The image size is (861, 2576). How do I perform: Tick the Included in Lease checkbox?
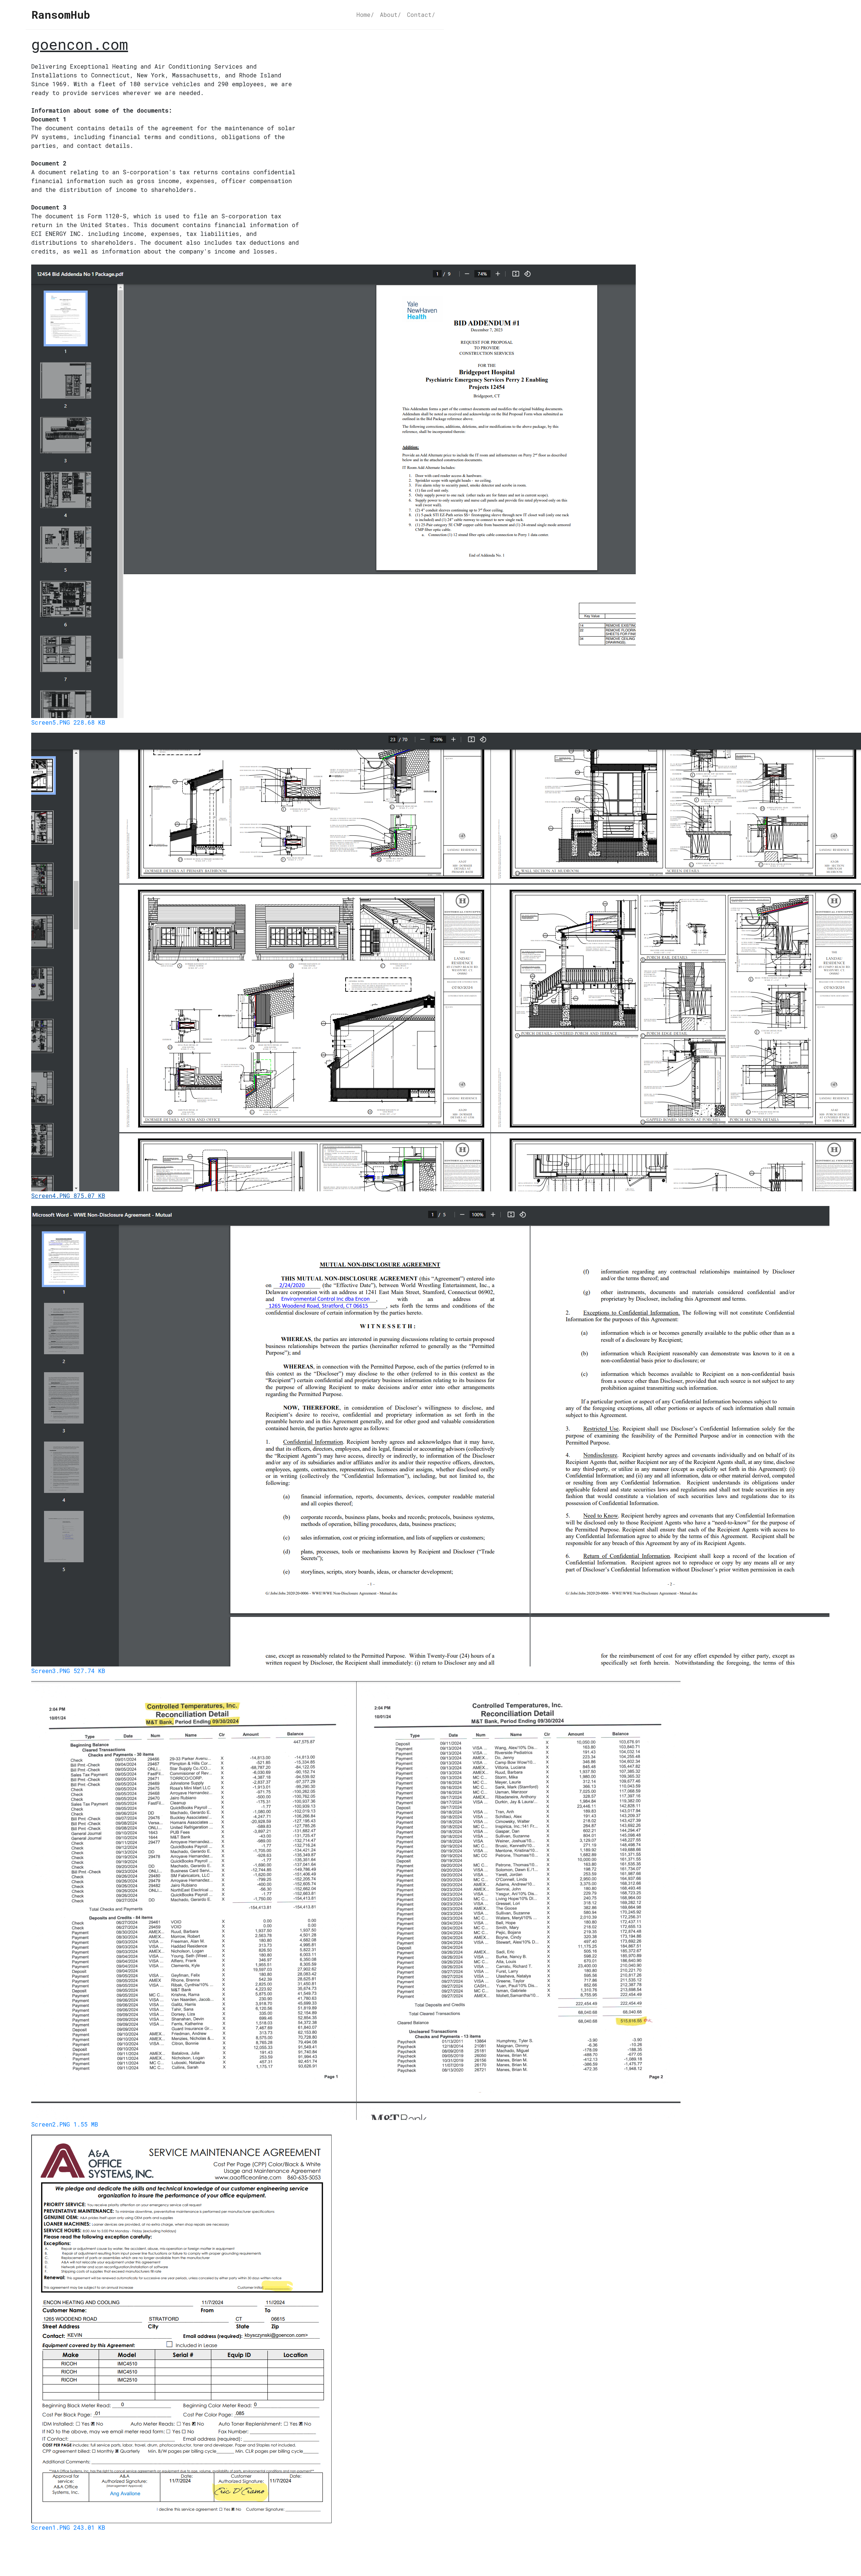click(169, 2344)
